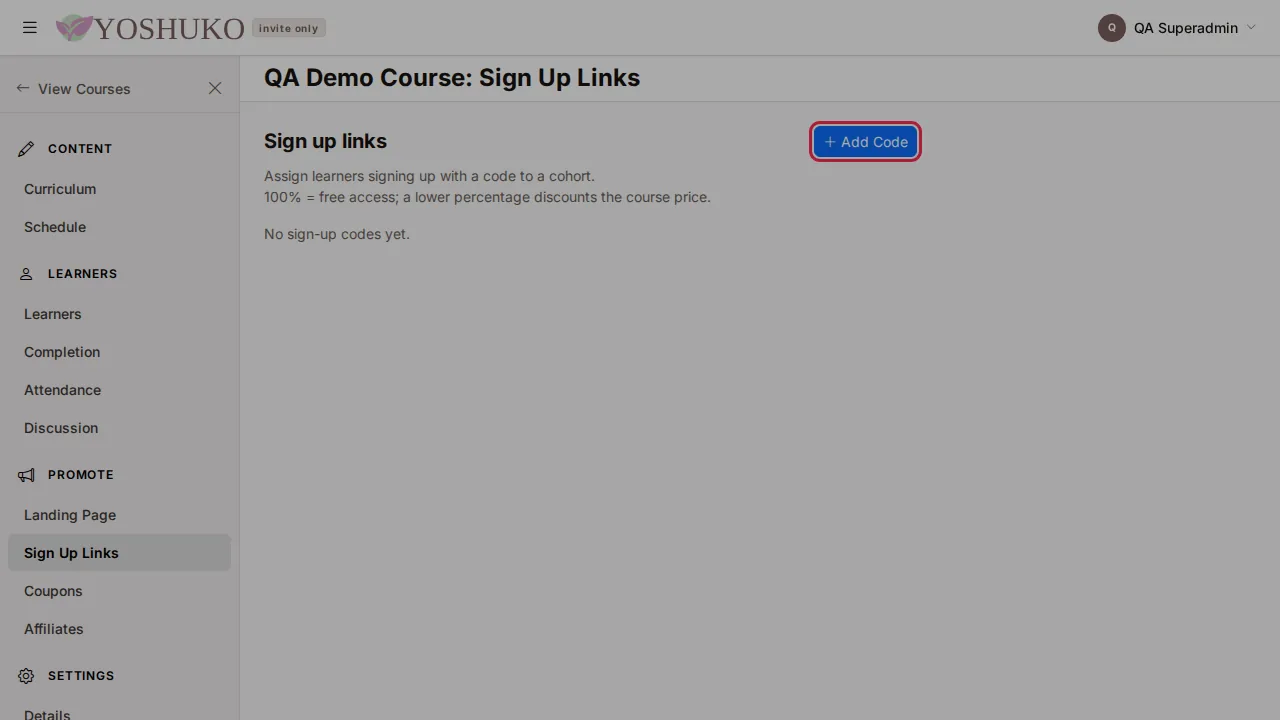The width and height of the screenshot is (1280, 720).
Task: Open the Discussion page
Action: click(x=119, y=428)
